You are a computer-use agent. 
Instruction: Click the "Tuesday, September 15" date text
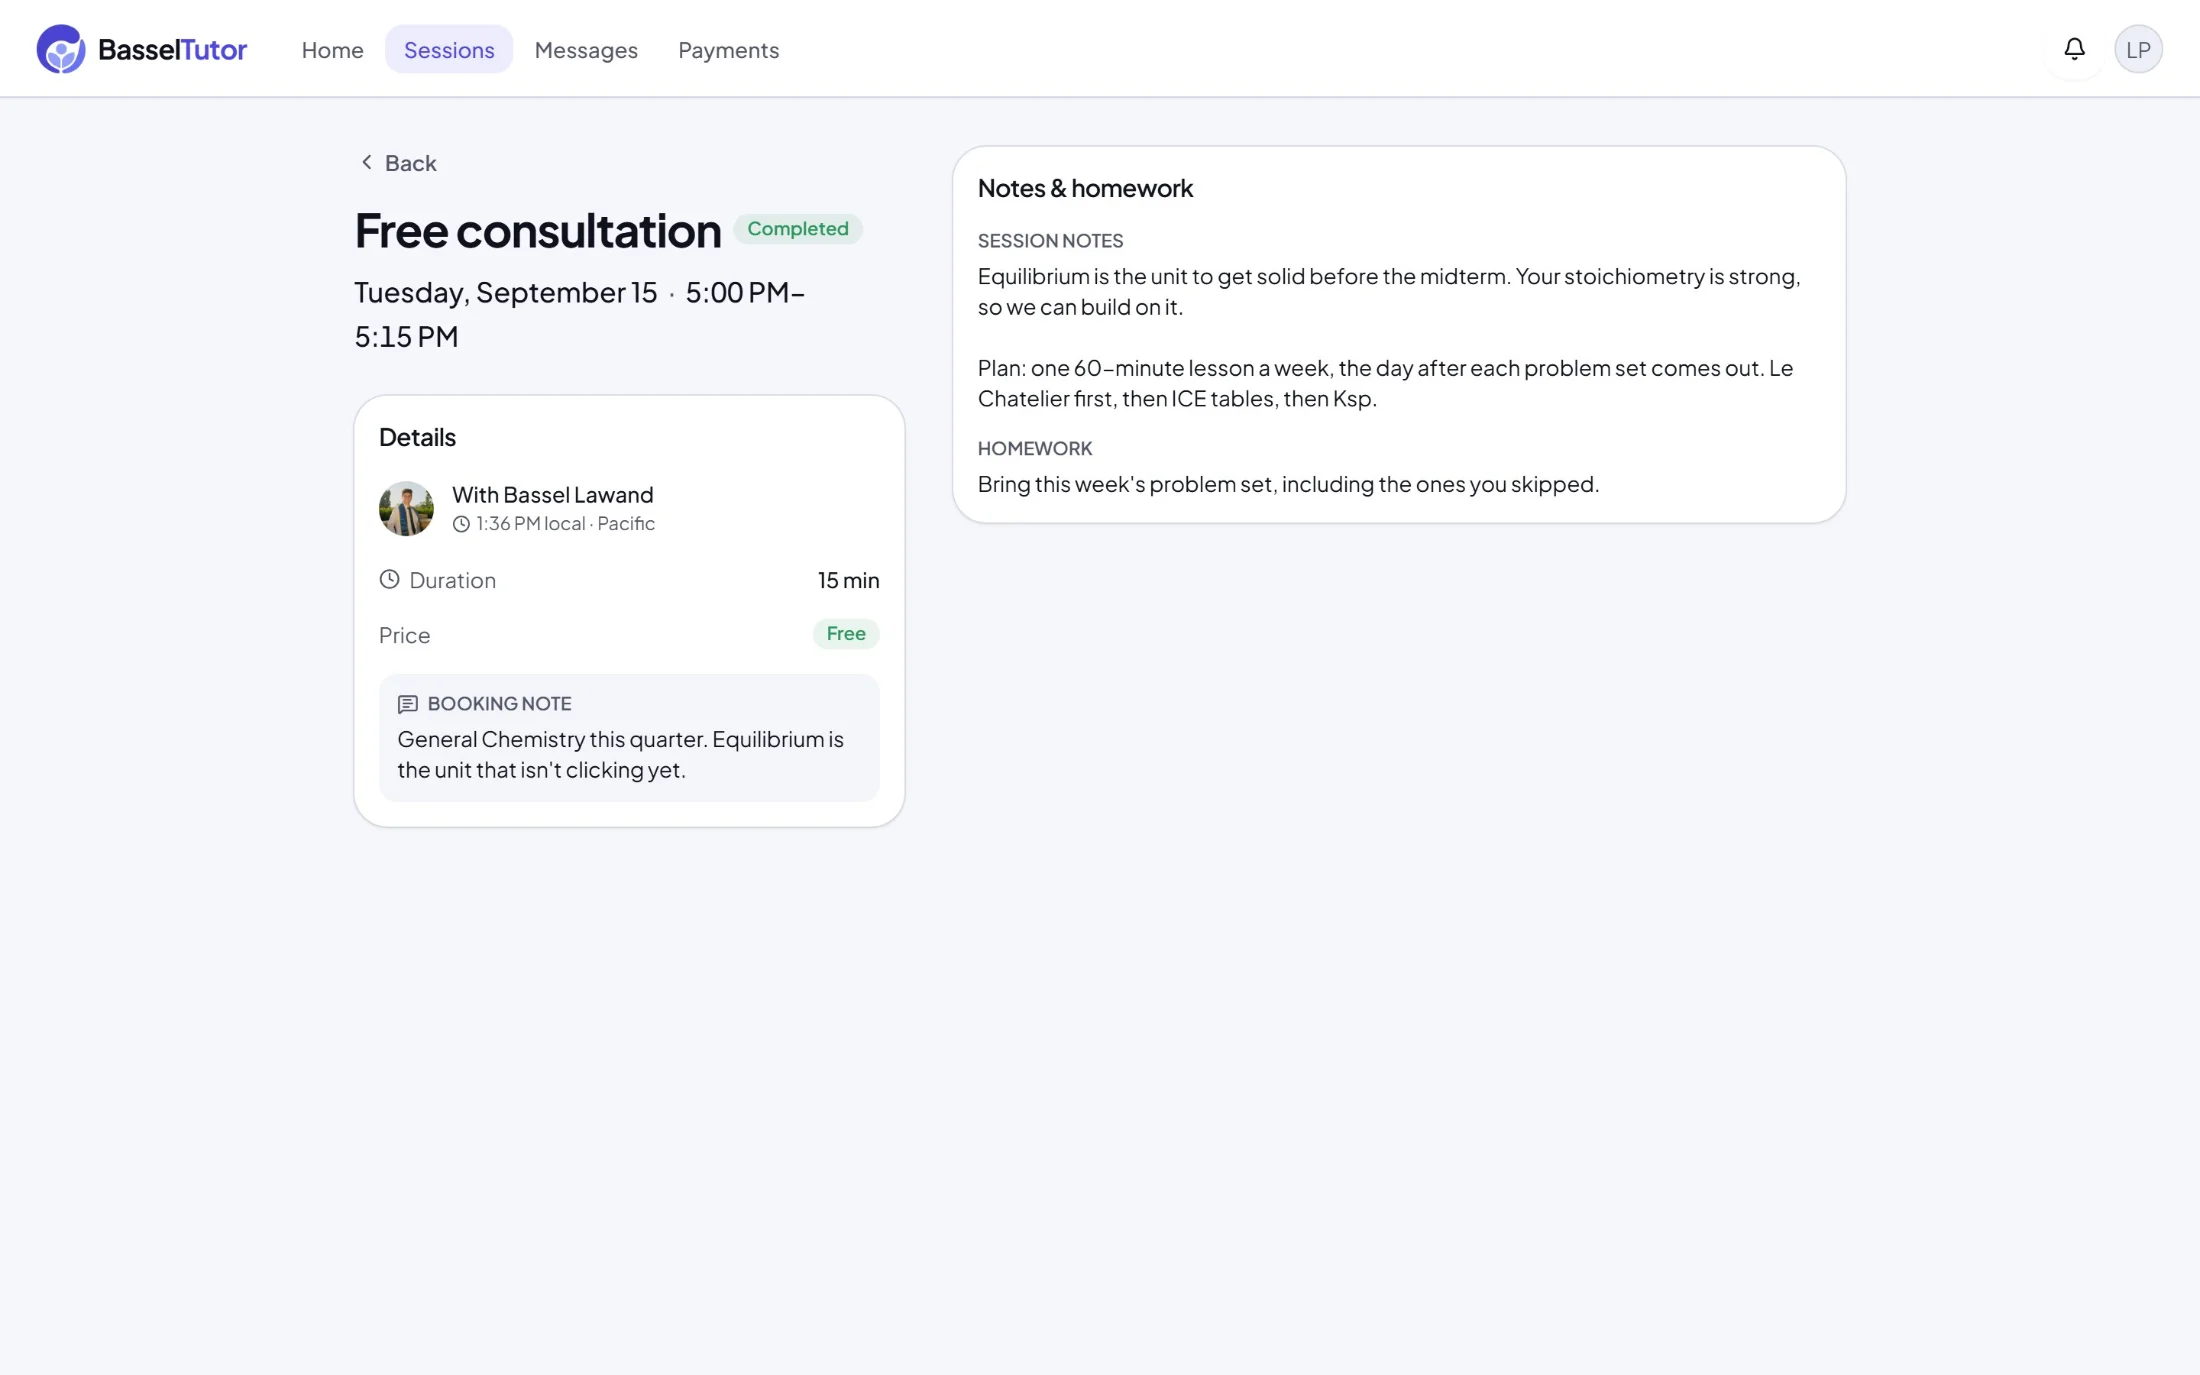[x=506, y=292]
